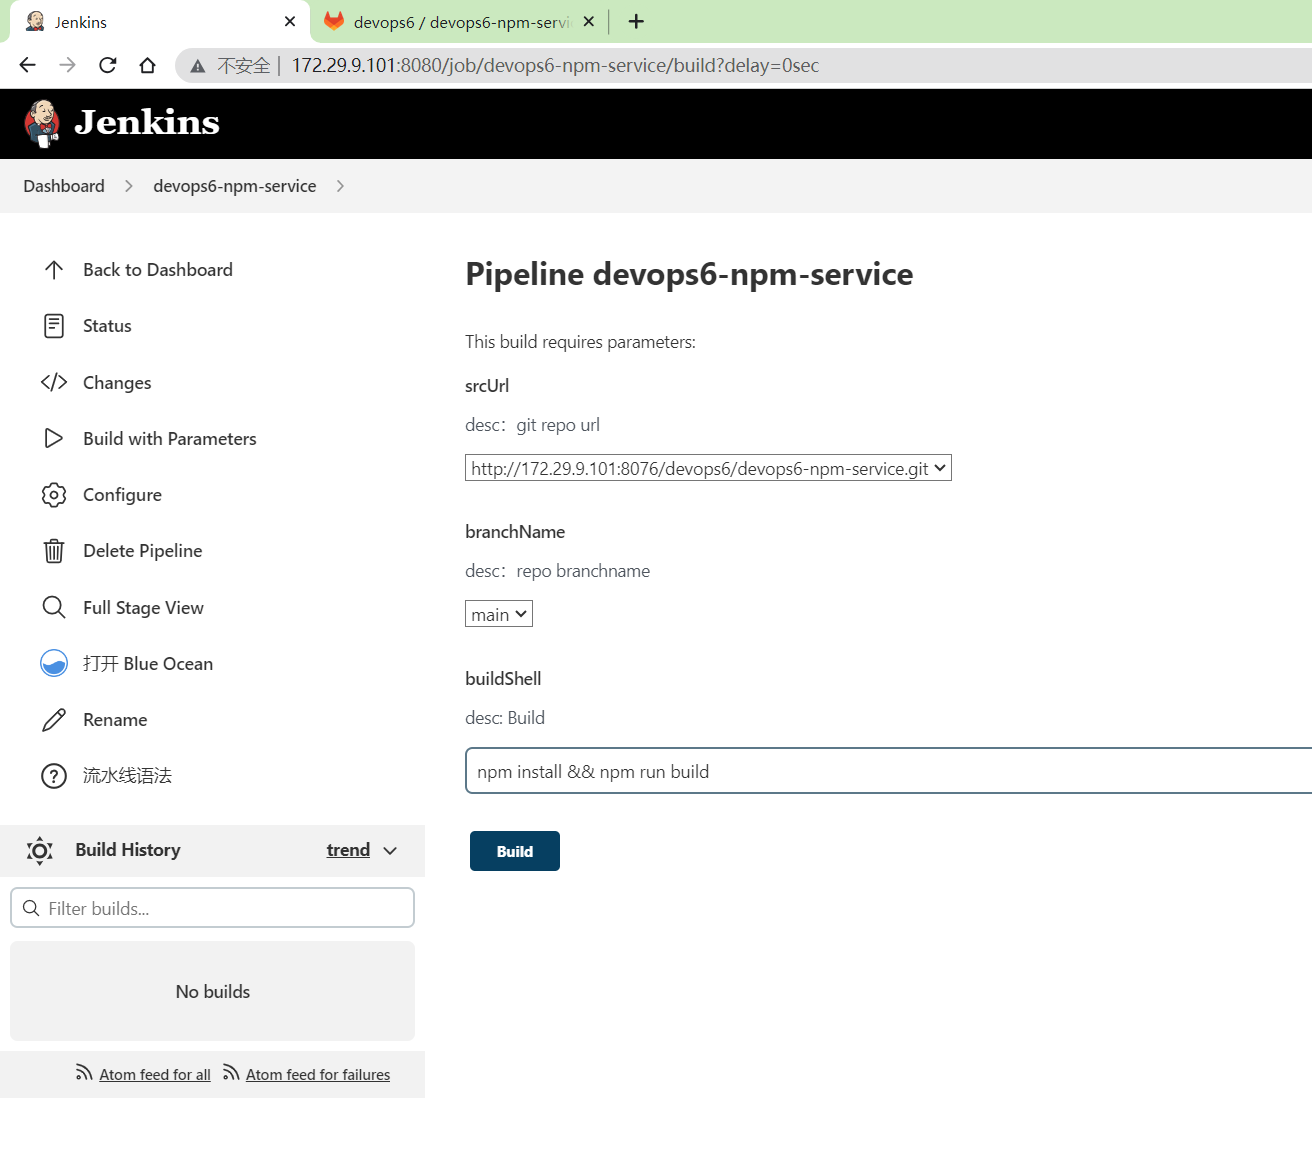The height and width of the screenshot is (1165, 1312).
Task: Click into the buildShell text field
Action: click(888, 771)
